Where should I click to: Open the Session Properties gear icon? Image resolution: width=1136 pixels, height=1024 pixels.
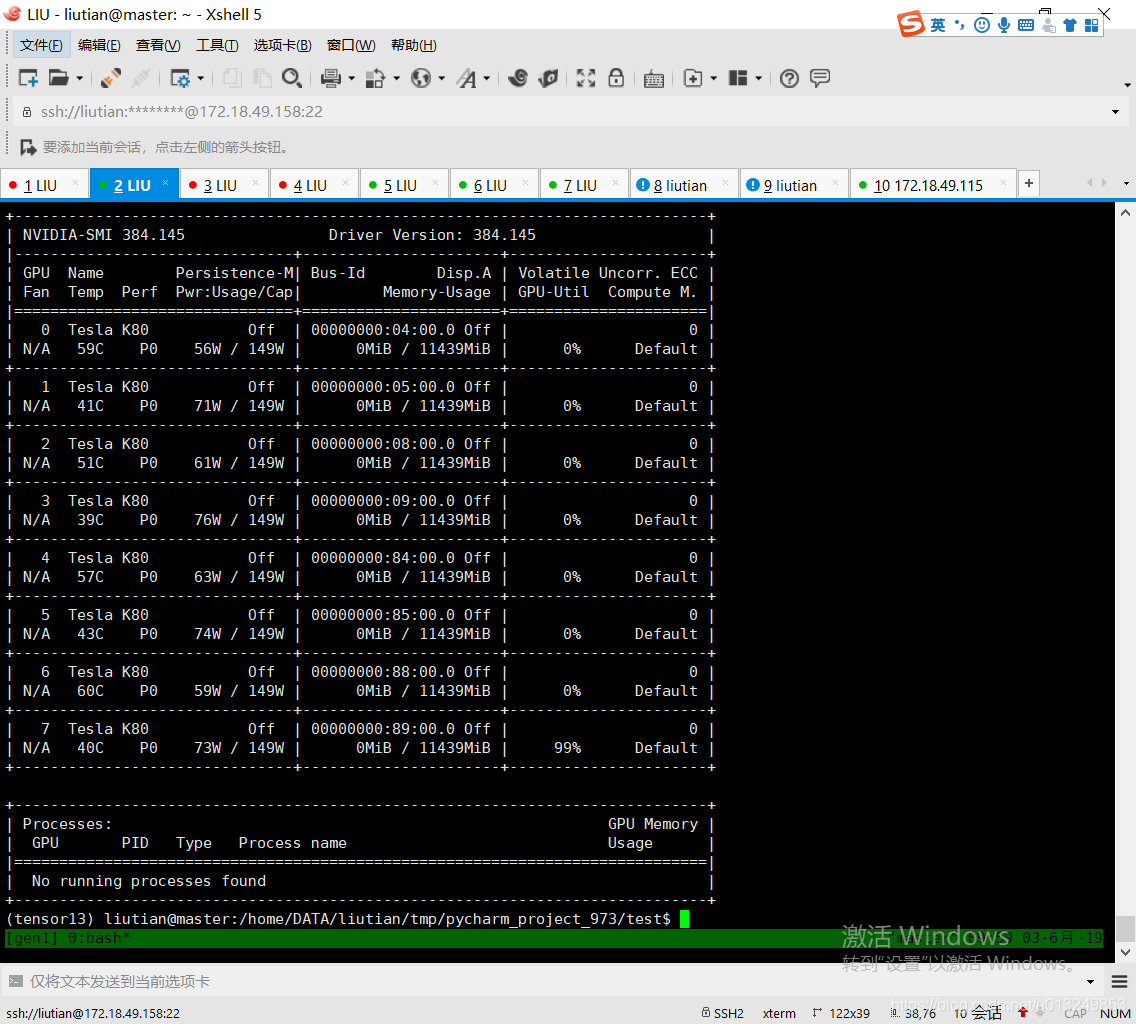(x=180, y=78)
